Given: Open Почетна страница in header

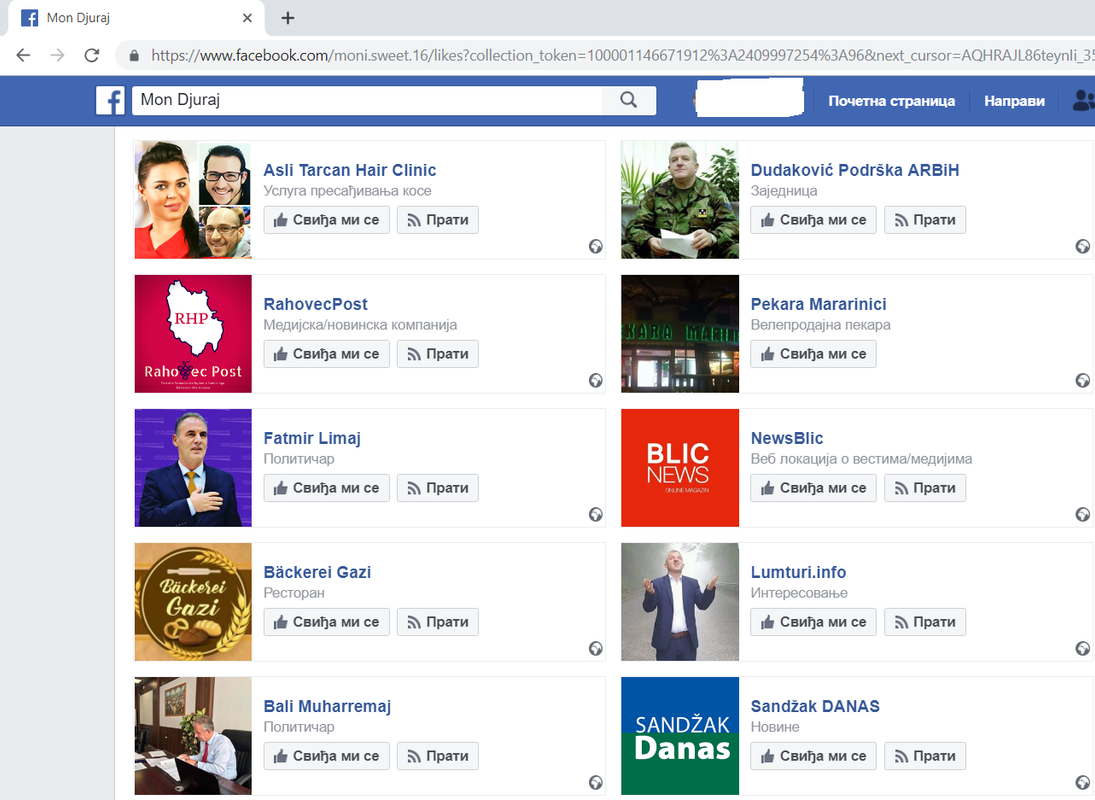Looking at the screenshot, I should 891,101.
